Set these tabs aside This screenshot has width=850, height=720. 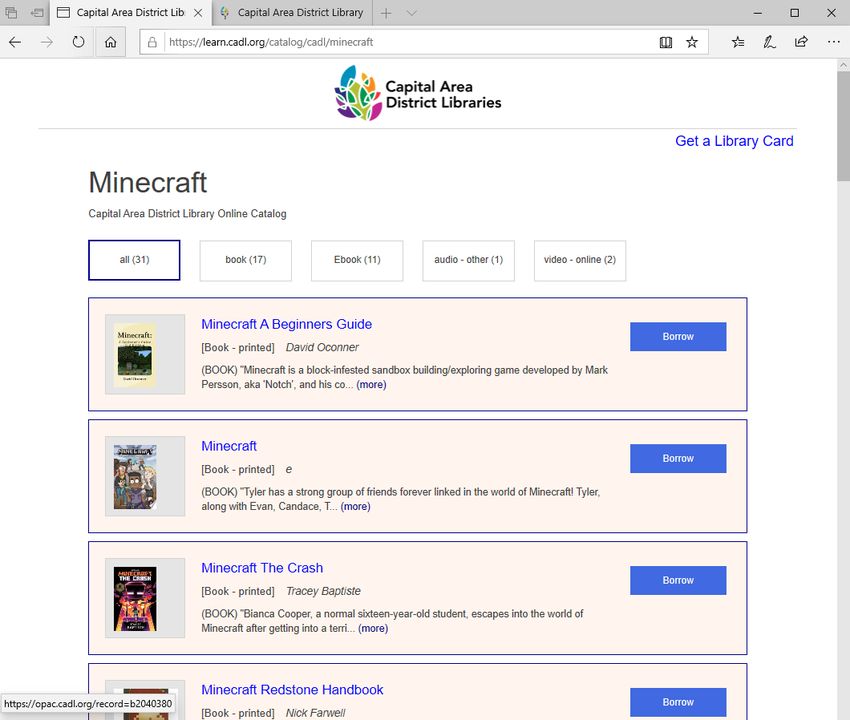click(x=37, y=13)
